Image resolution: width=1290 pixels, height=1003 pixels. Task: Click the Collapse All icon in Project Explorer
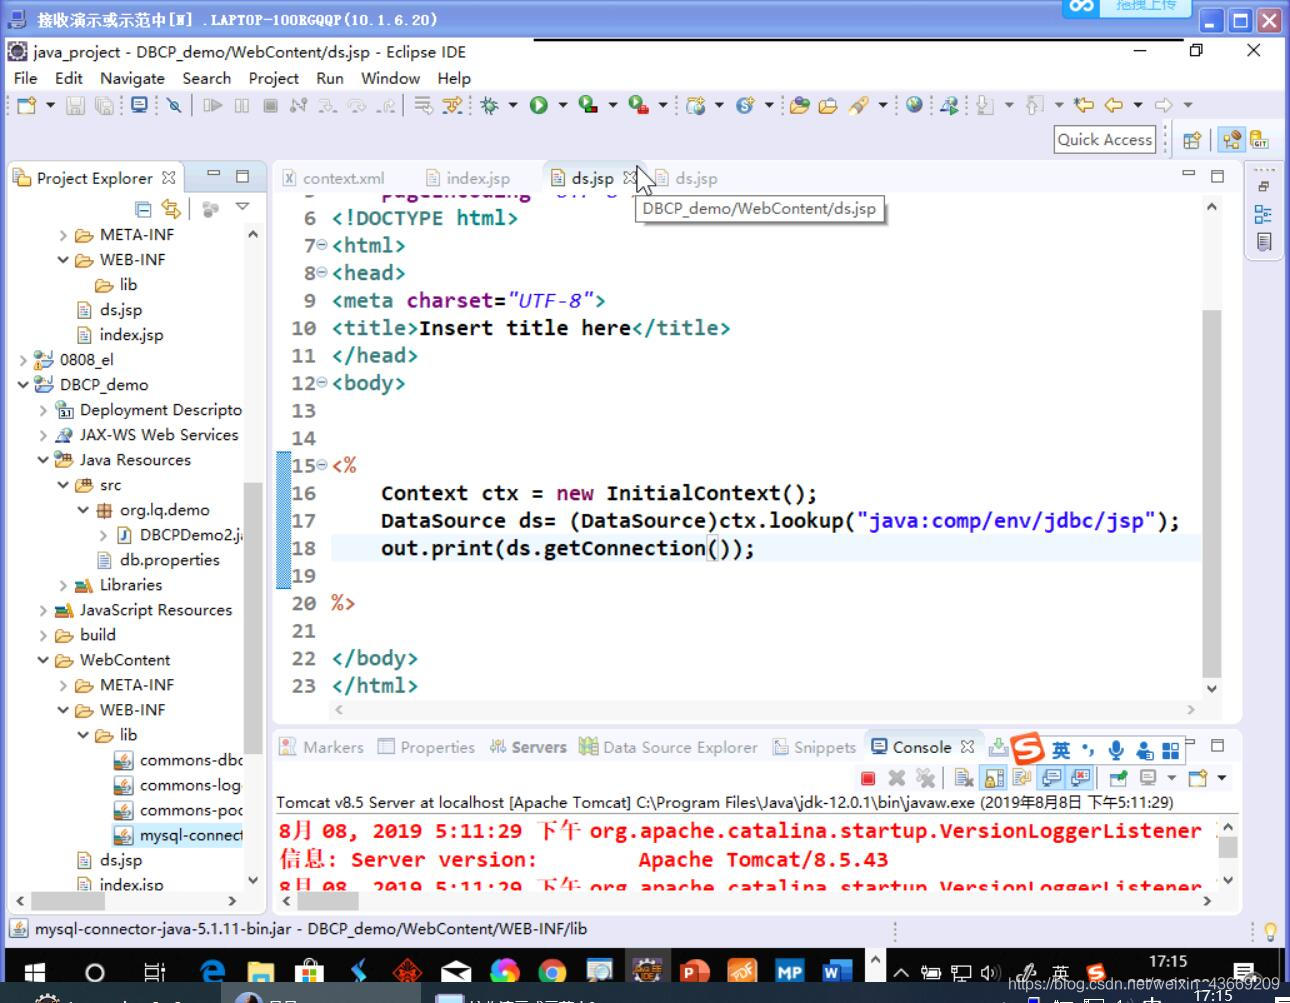(x=143, y=208)
